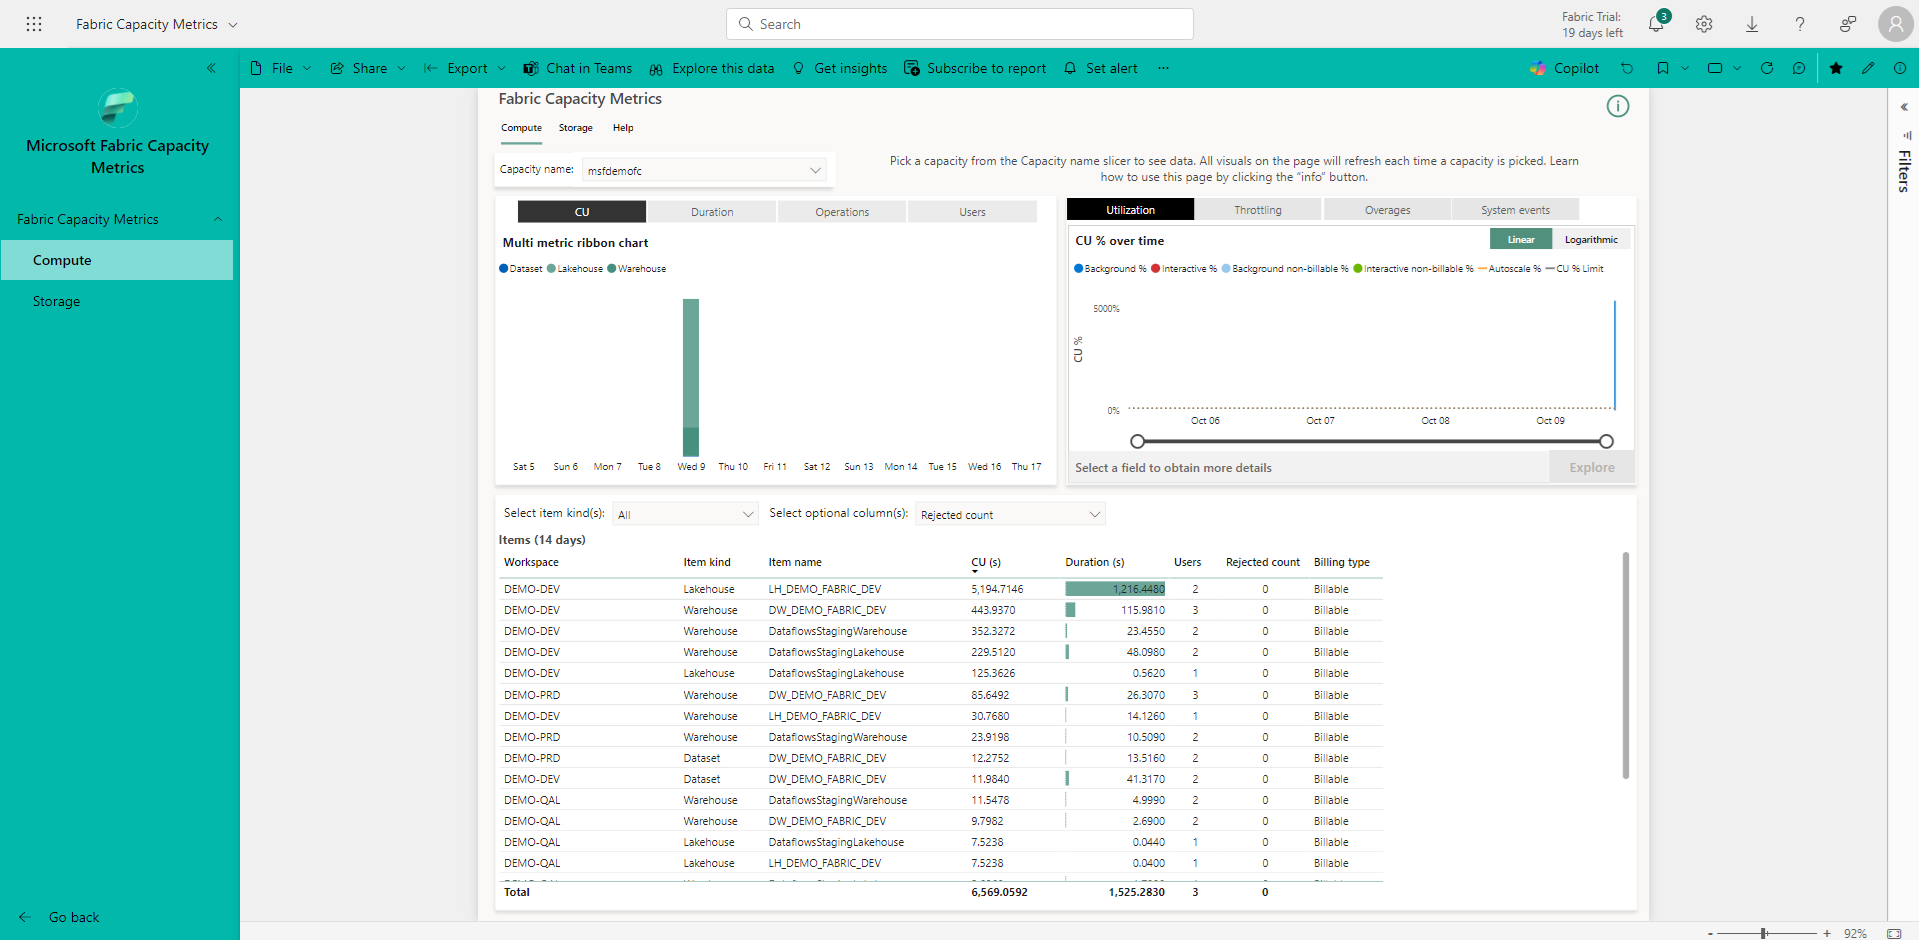Screen dimensions: 1919x940
Task: Click the more options ellipsis in toolbar
Action: tap(1163, 68)
